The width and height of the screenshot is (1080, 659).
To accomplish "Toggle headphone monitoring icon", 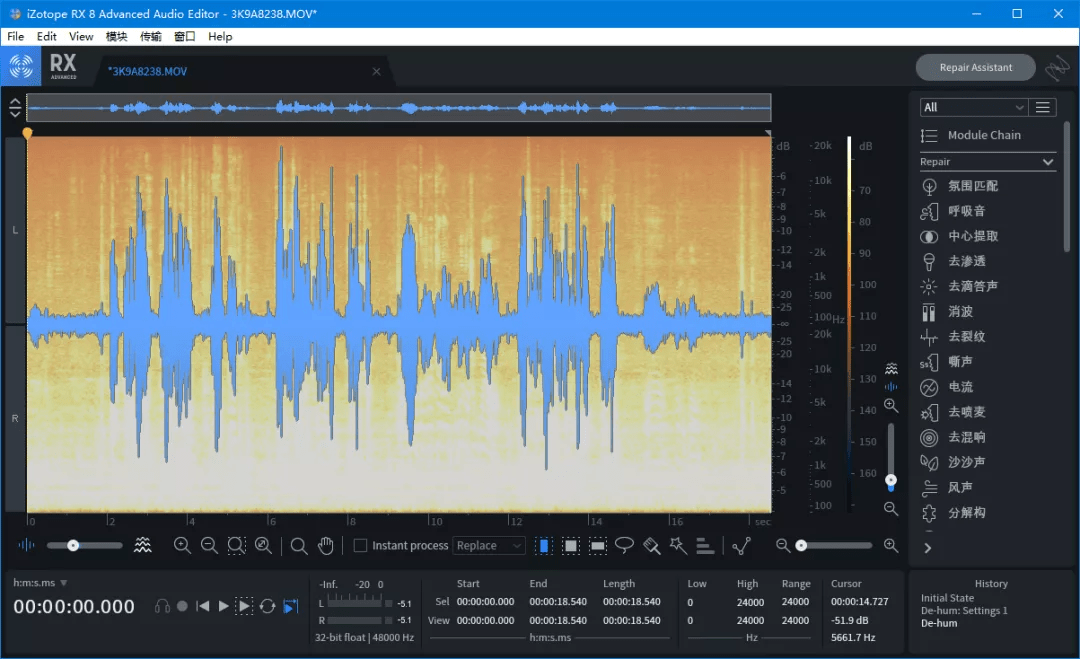I will tap(163, 606).
